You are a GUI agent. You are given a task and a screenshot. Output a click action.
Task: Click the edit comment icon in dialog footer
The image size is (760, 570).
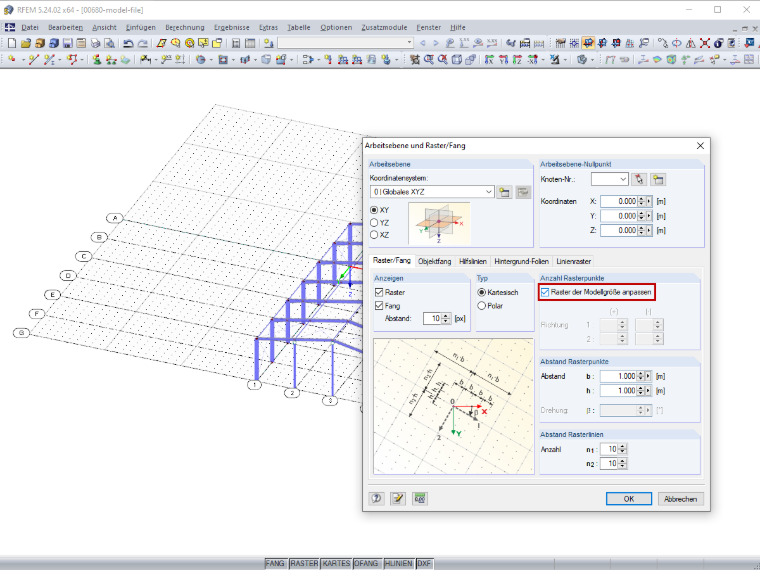(398, 498)
